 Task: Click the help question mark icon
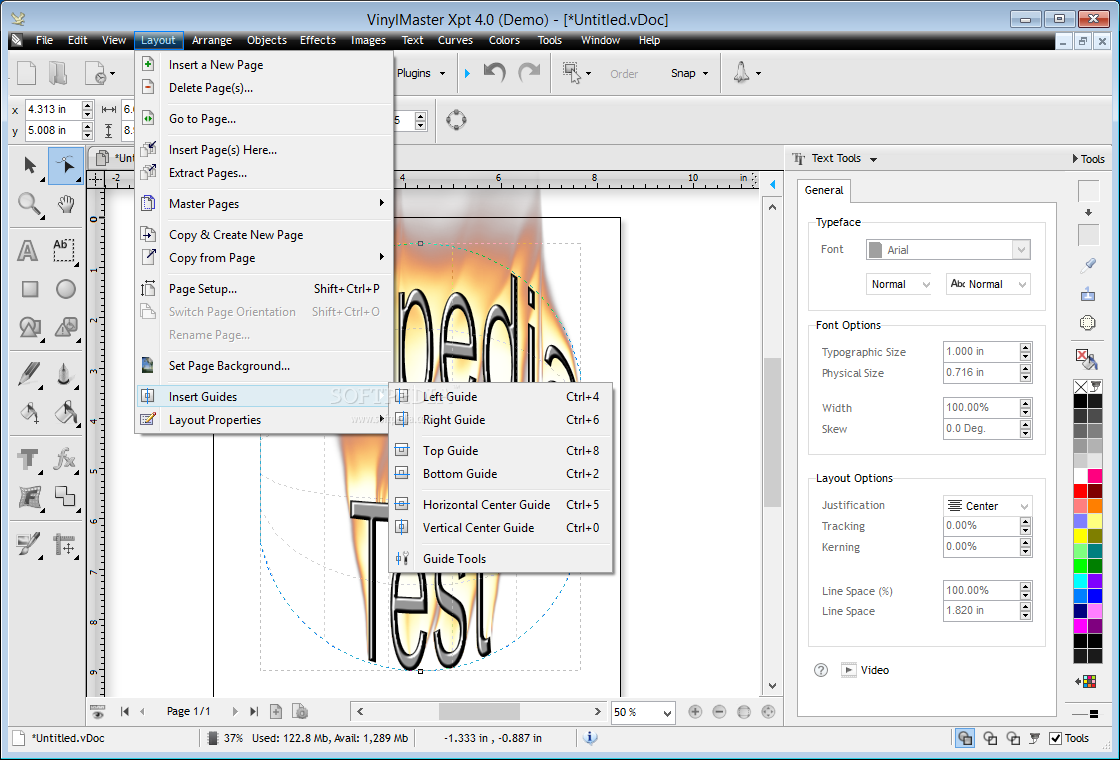pos(821,670)
